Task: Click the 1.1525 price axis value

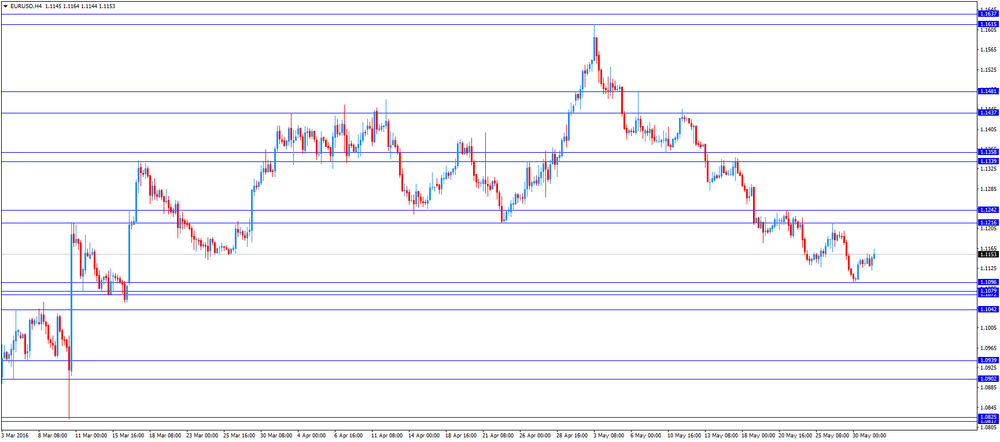Action: [x=989, y=70]
